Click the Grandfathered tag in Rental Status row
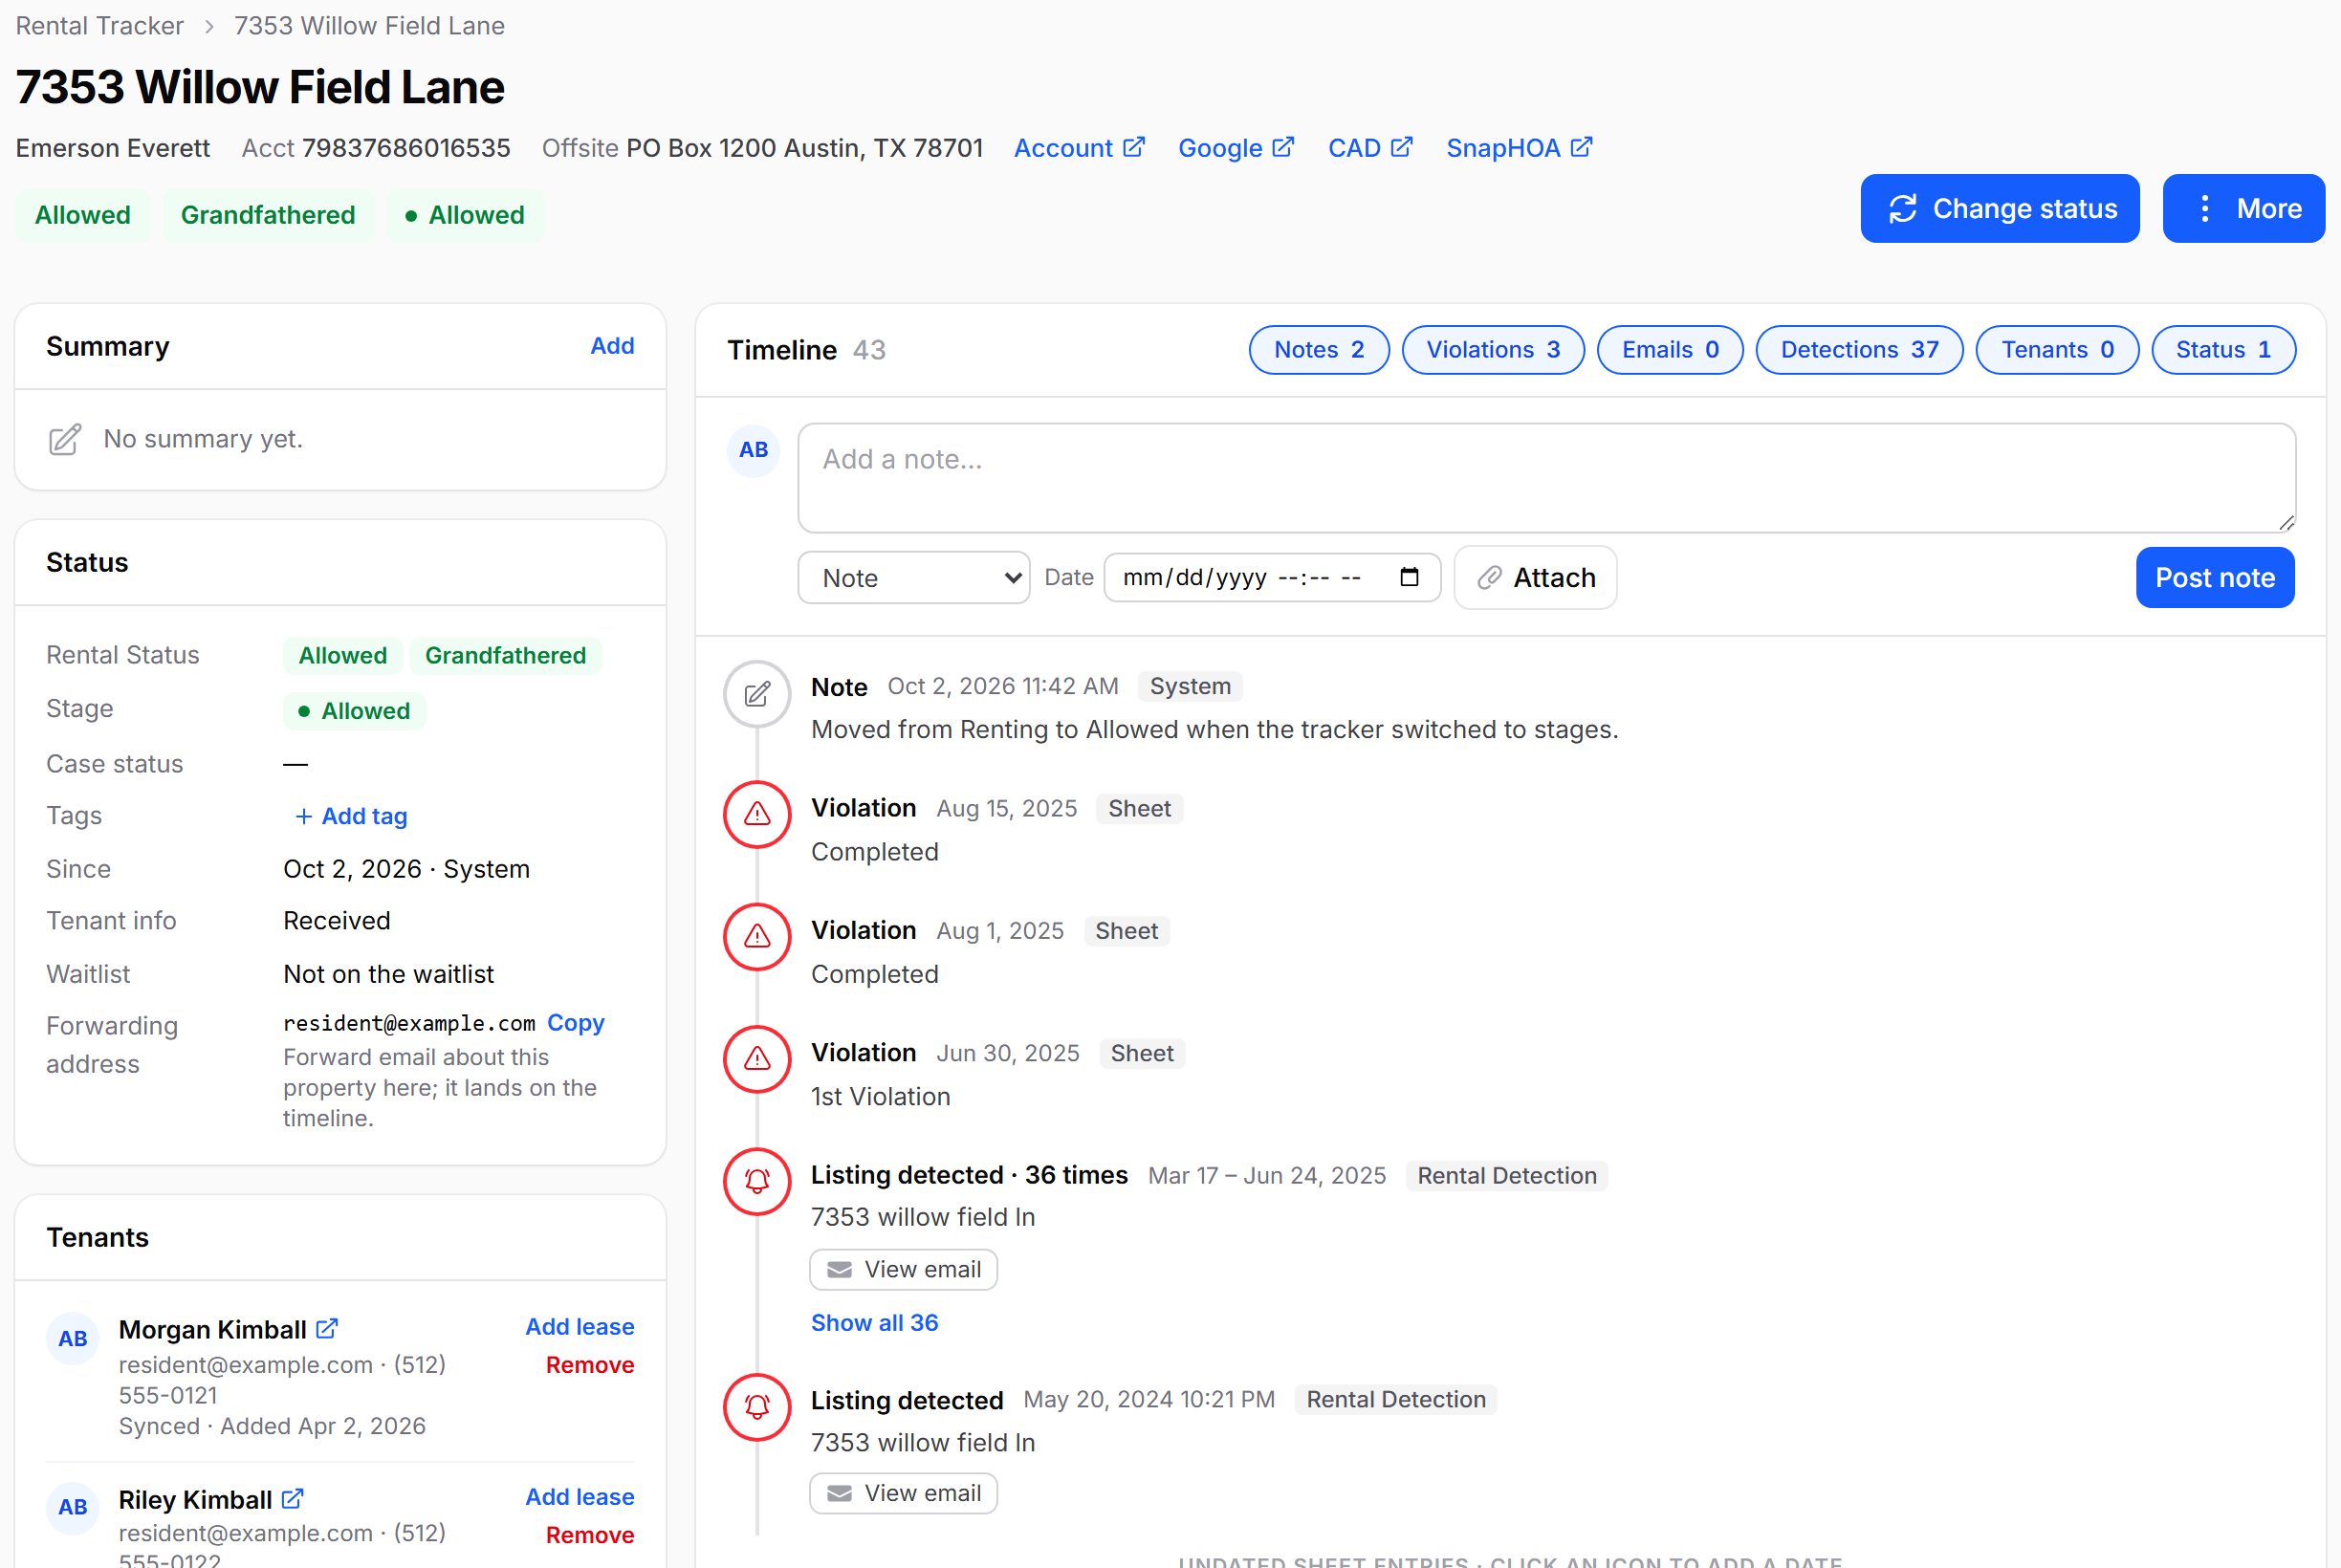Image resolution: width=2341 pixels, height=1568 pixels. pyautogui.click(x=505, y=656)
